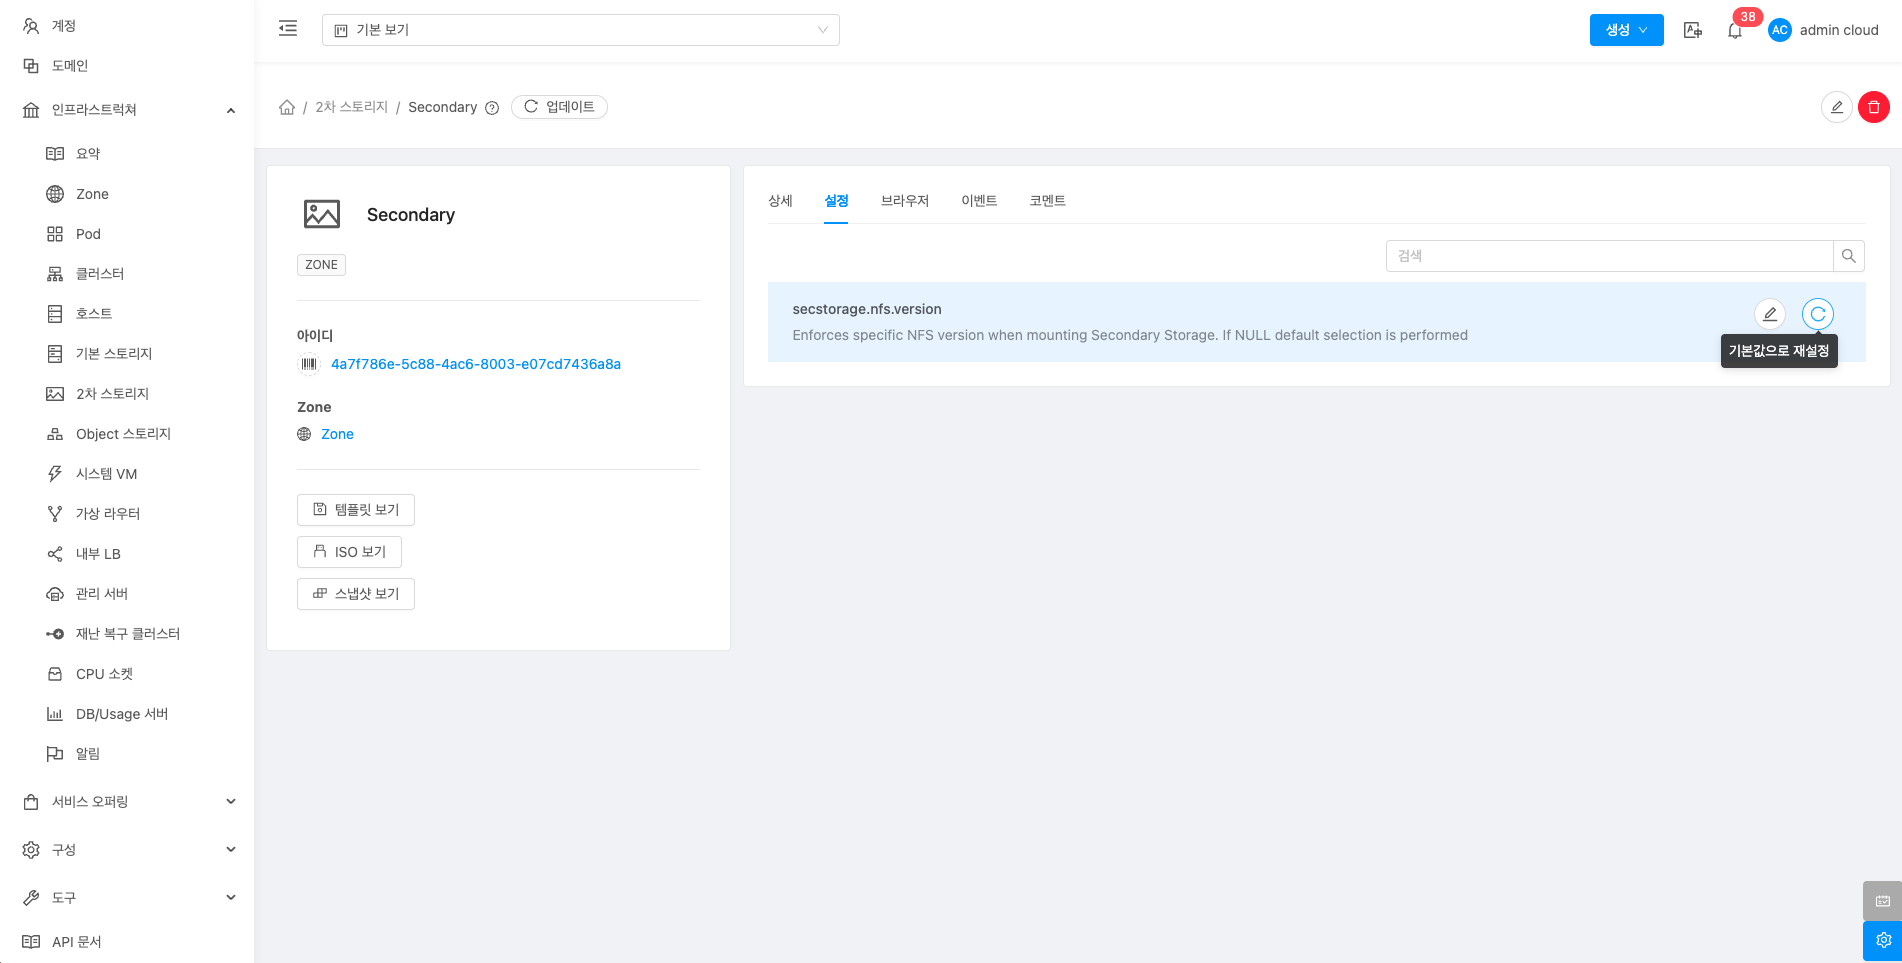
Task: Click the 검색 search input field
Action: point(1608,256)
